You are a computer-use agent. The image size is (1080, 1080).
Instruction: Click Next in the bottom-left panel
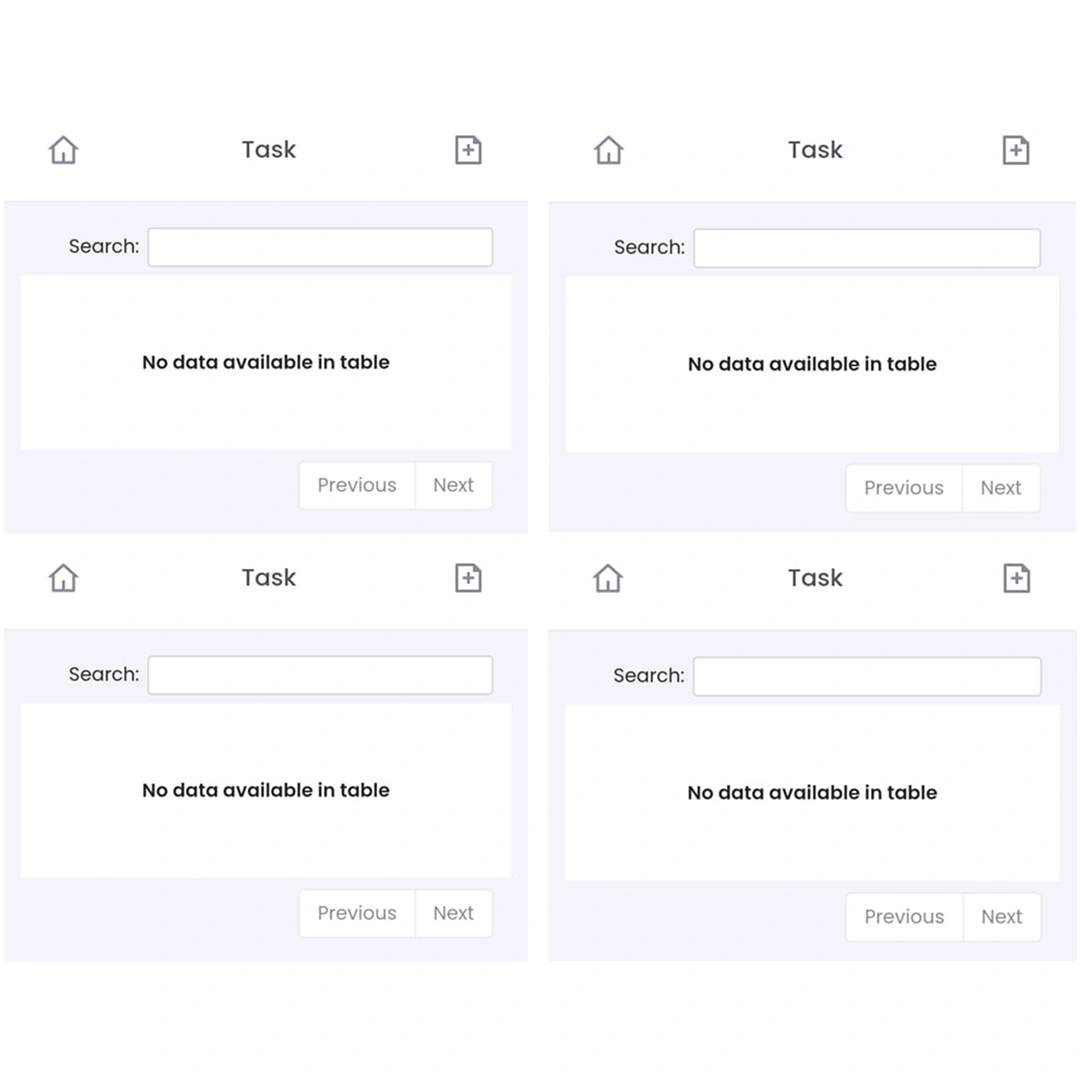click(x=453, y=913)
